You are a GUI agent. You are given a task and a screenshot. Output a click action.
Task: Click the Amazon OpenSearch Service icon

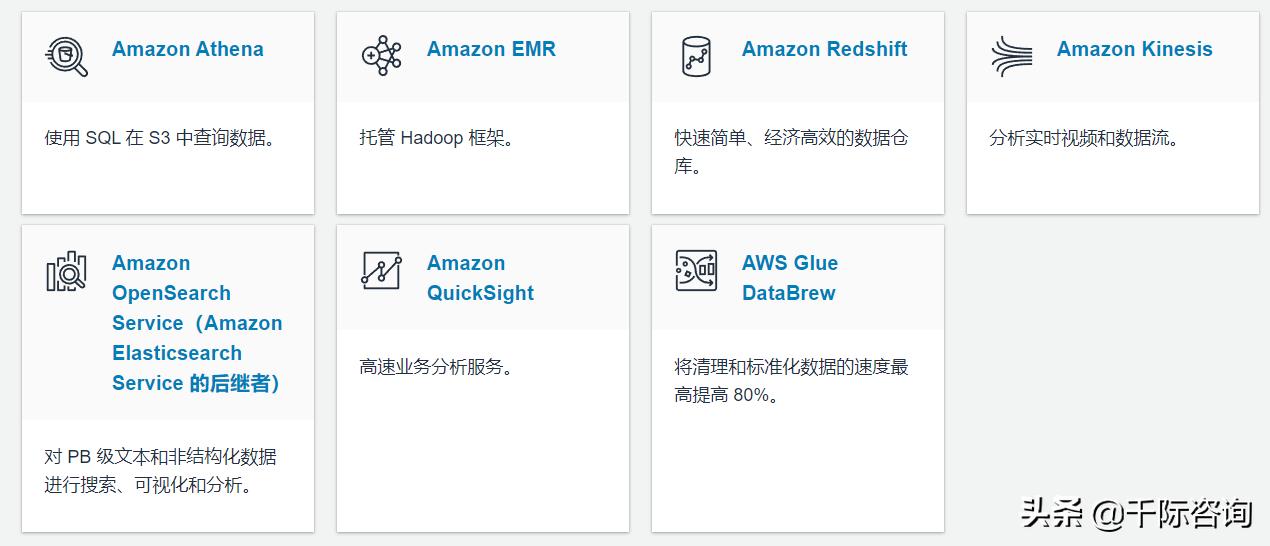coord(66,271)
